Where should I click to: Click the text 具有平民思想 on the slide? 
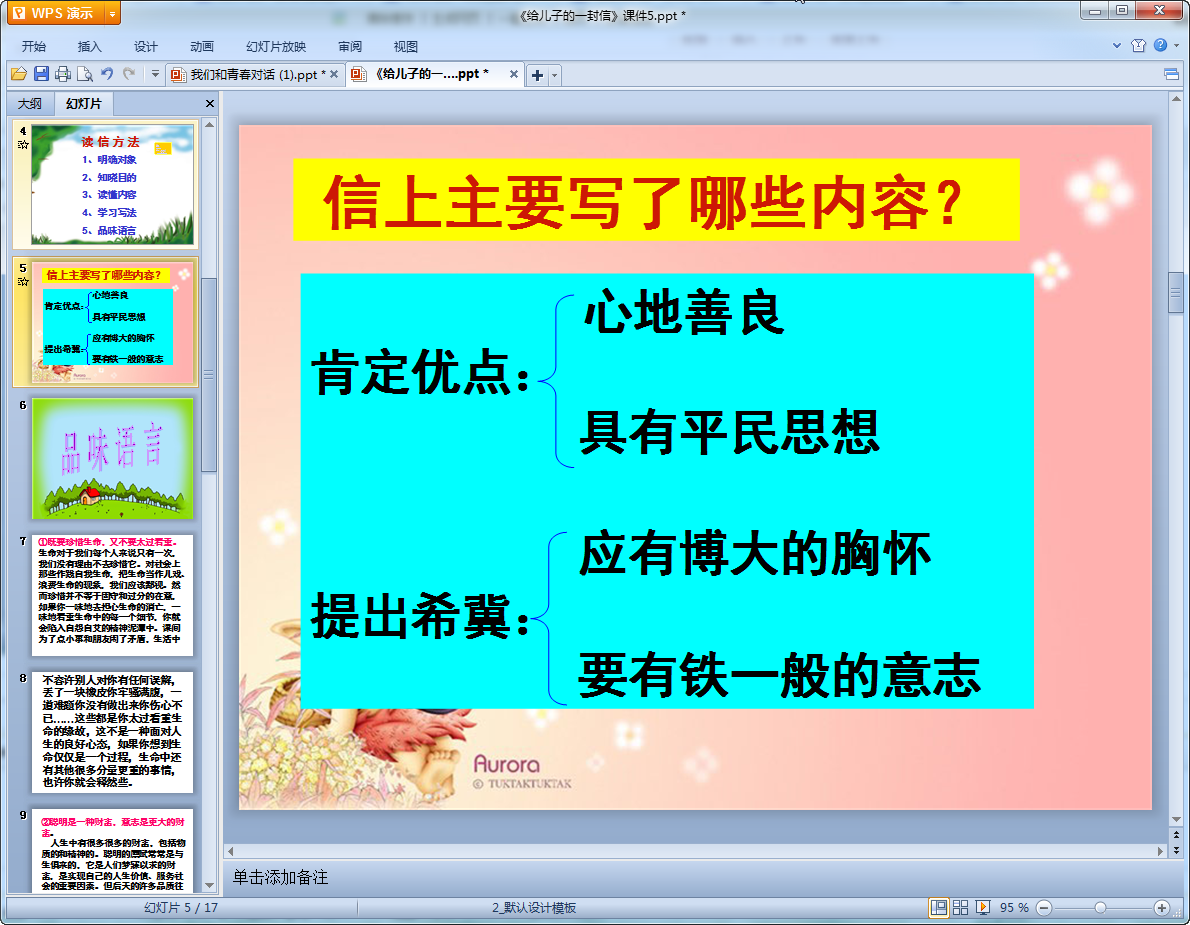click(x=729, y=432)
